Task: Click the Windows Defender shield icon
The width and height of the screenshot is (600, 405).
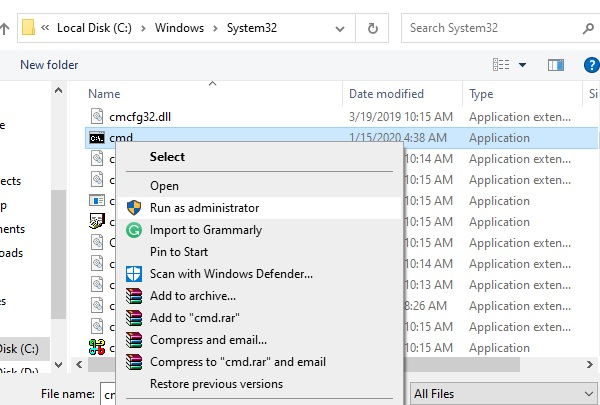Action: tap(134, 273)
